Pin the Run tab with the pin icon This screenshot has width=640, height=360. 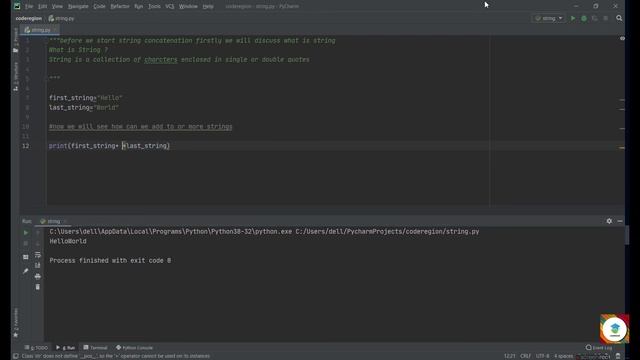click(x=26, y=271)
